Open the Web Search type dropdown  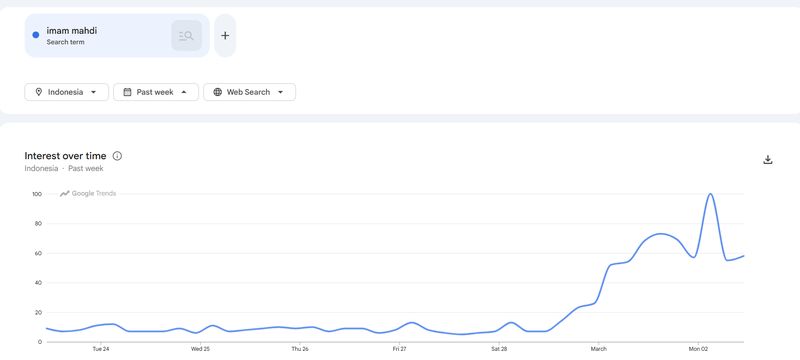249,92
